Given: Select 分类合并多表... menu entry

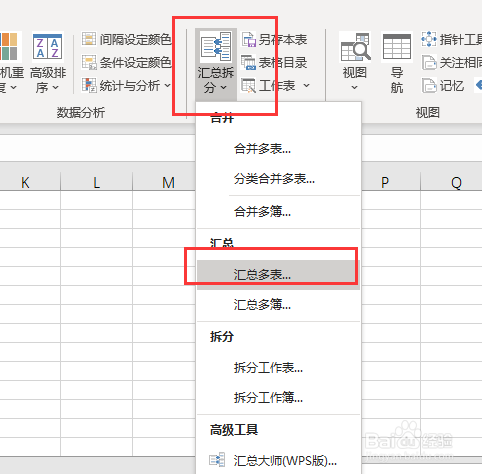Looking at the screenshot, I should coord(278,179).
